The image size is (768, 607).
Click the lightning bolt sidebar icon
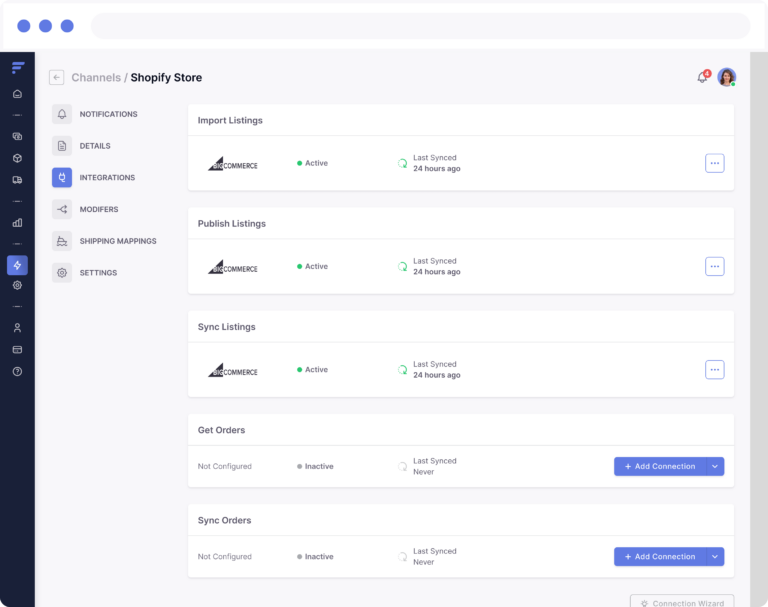pyautogui.click(x=17, y=265)
